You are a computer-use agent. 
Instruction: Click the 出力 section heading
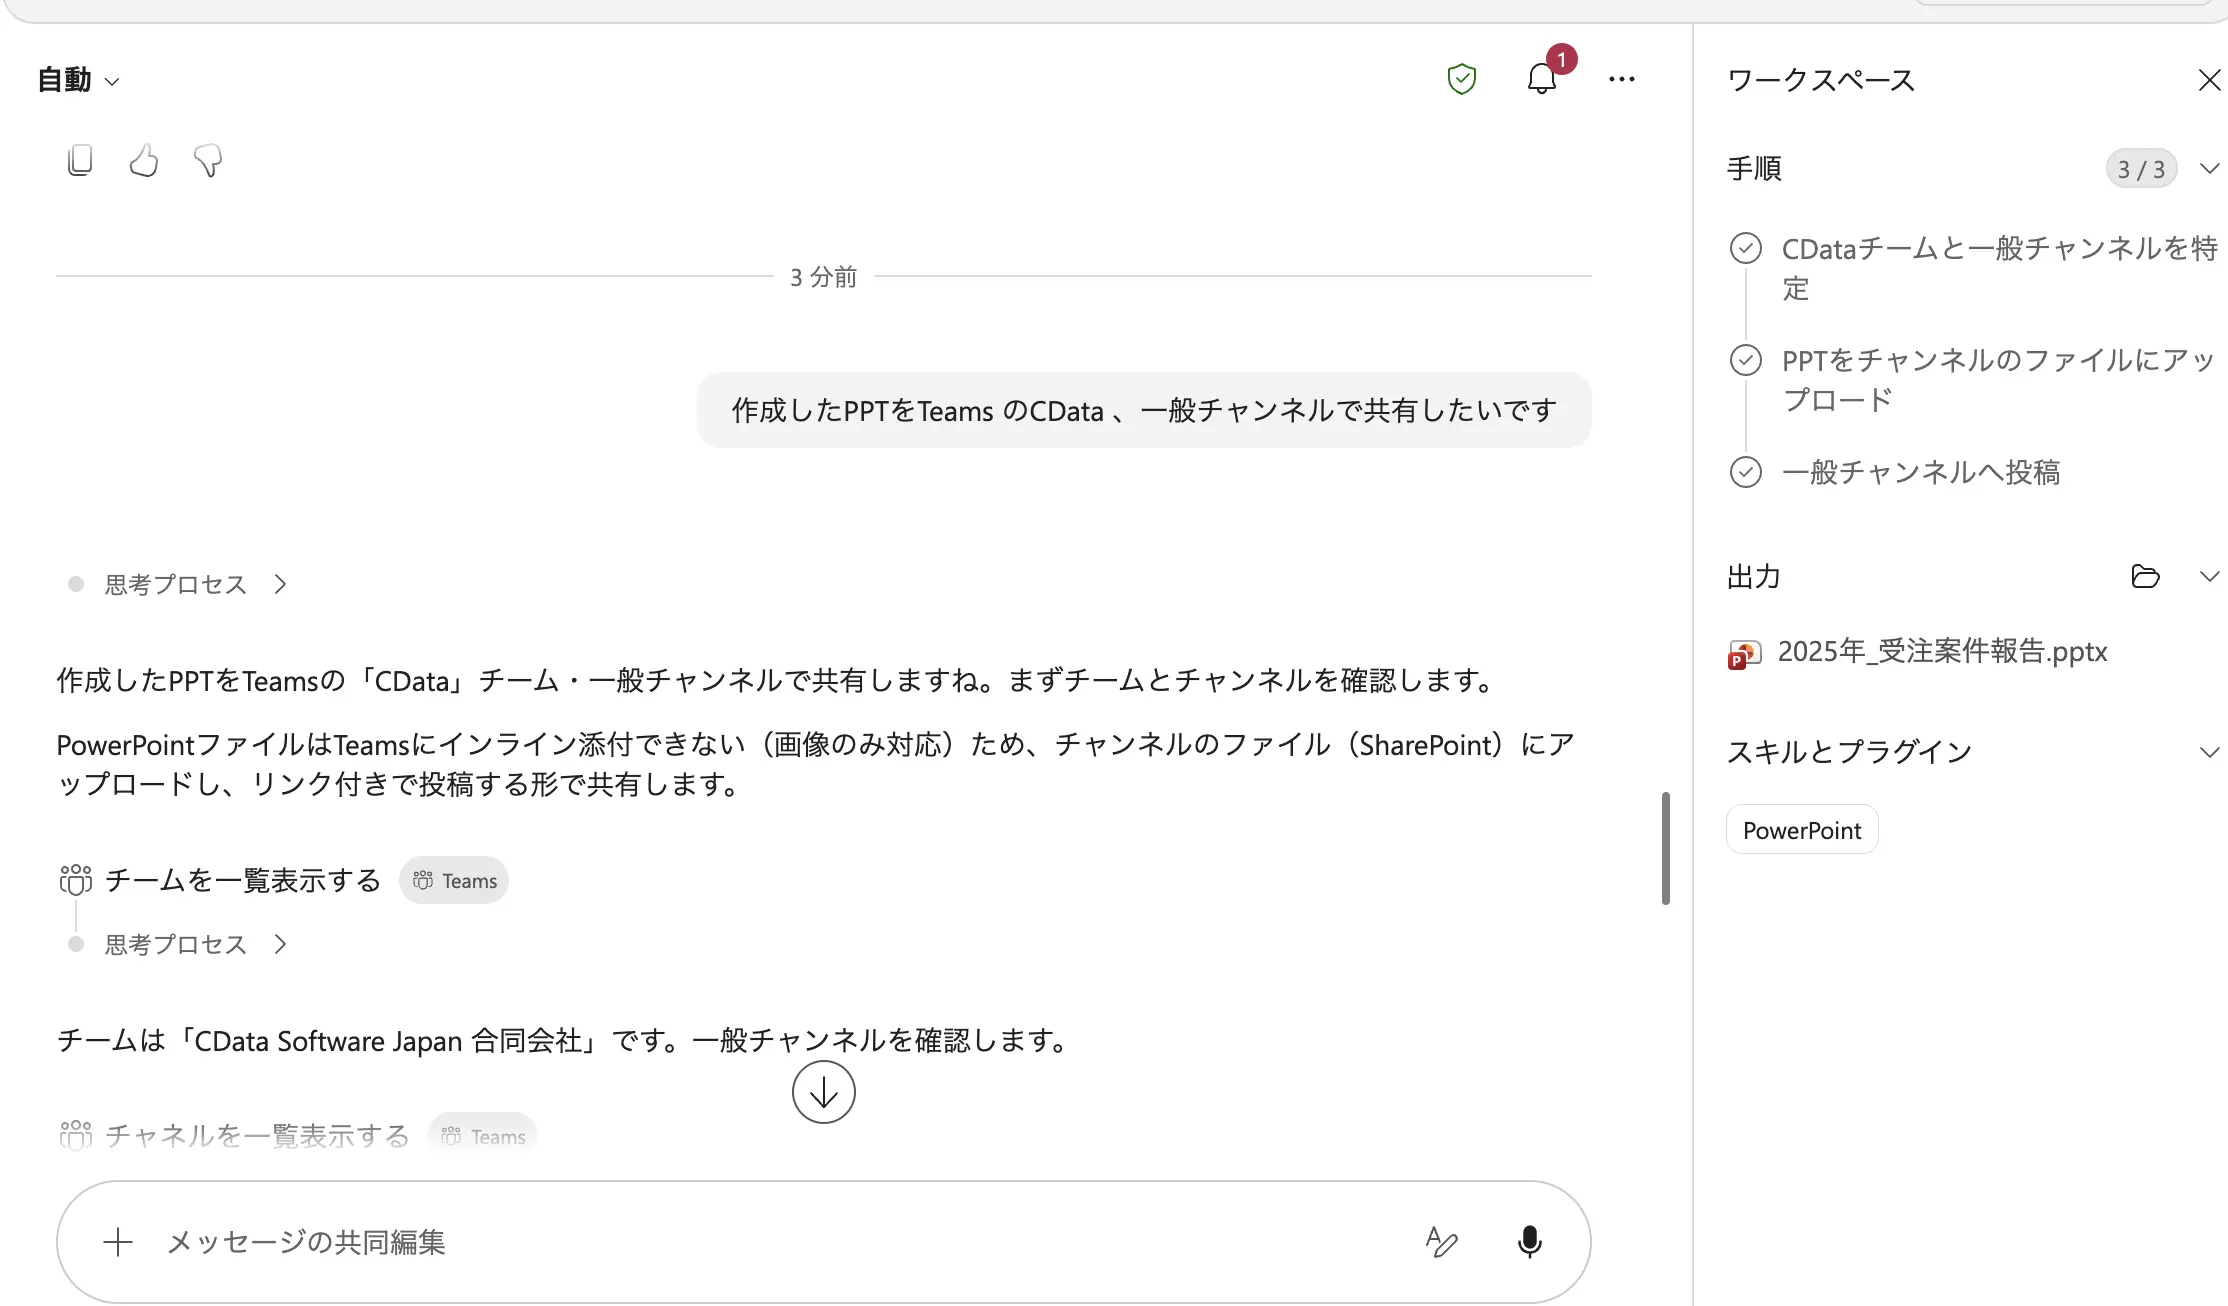tap(1754, 576)
